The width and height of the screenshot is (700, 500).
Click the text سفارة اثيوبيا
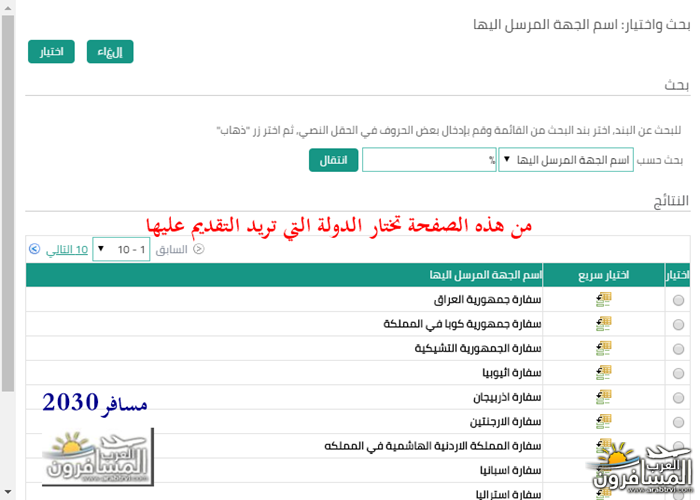tap(512, 373)
